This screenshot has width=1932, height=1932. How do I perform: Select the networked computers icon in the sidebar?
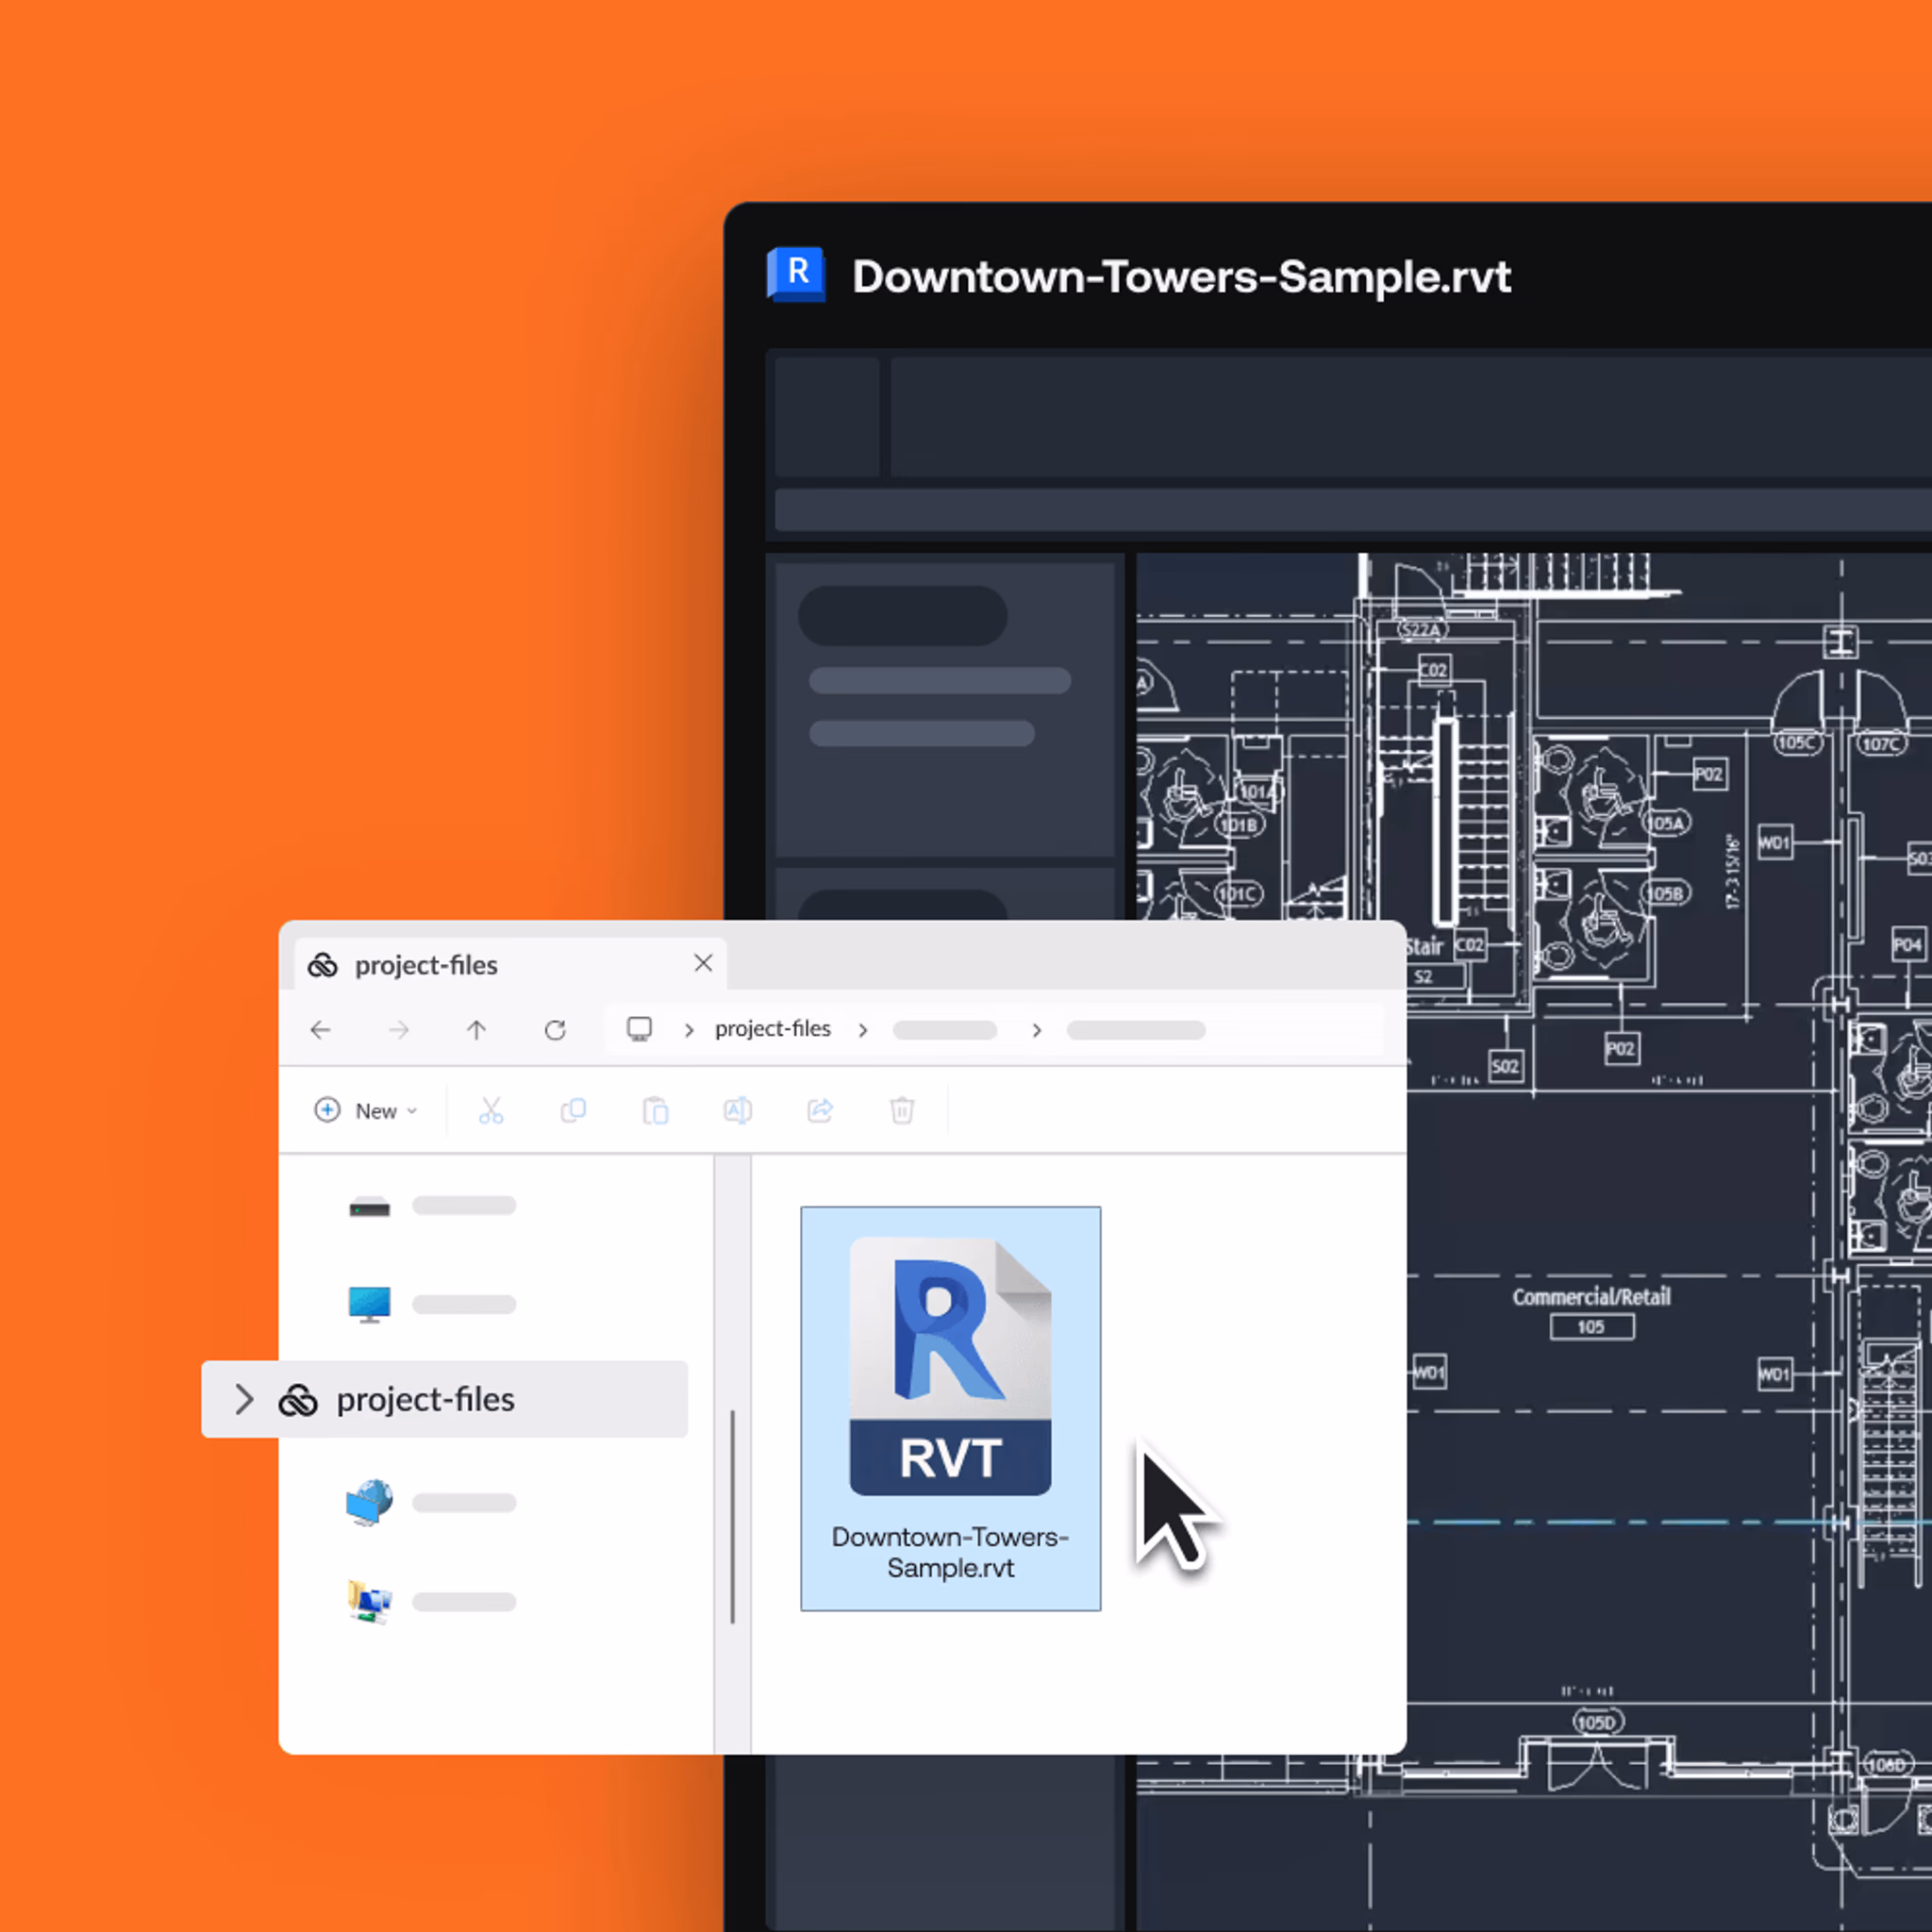(369, 1601)
